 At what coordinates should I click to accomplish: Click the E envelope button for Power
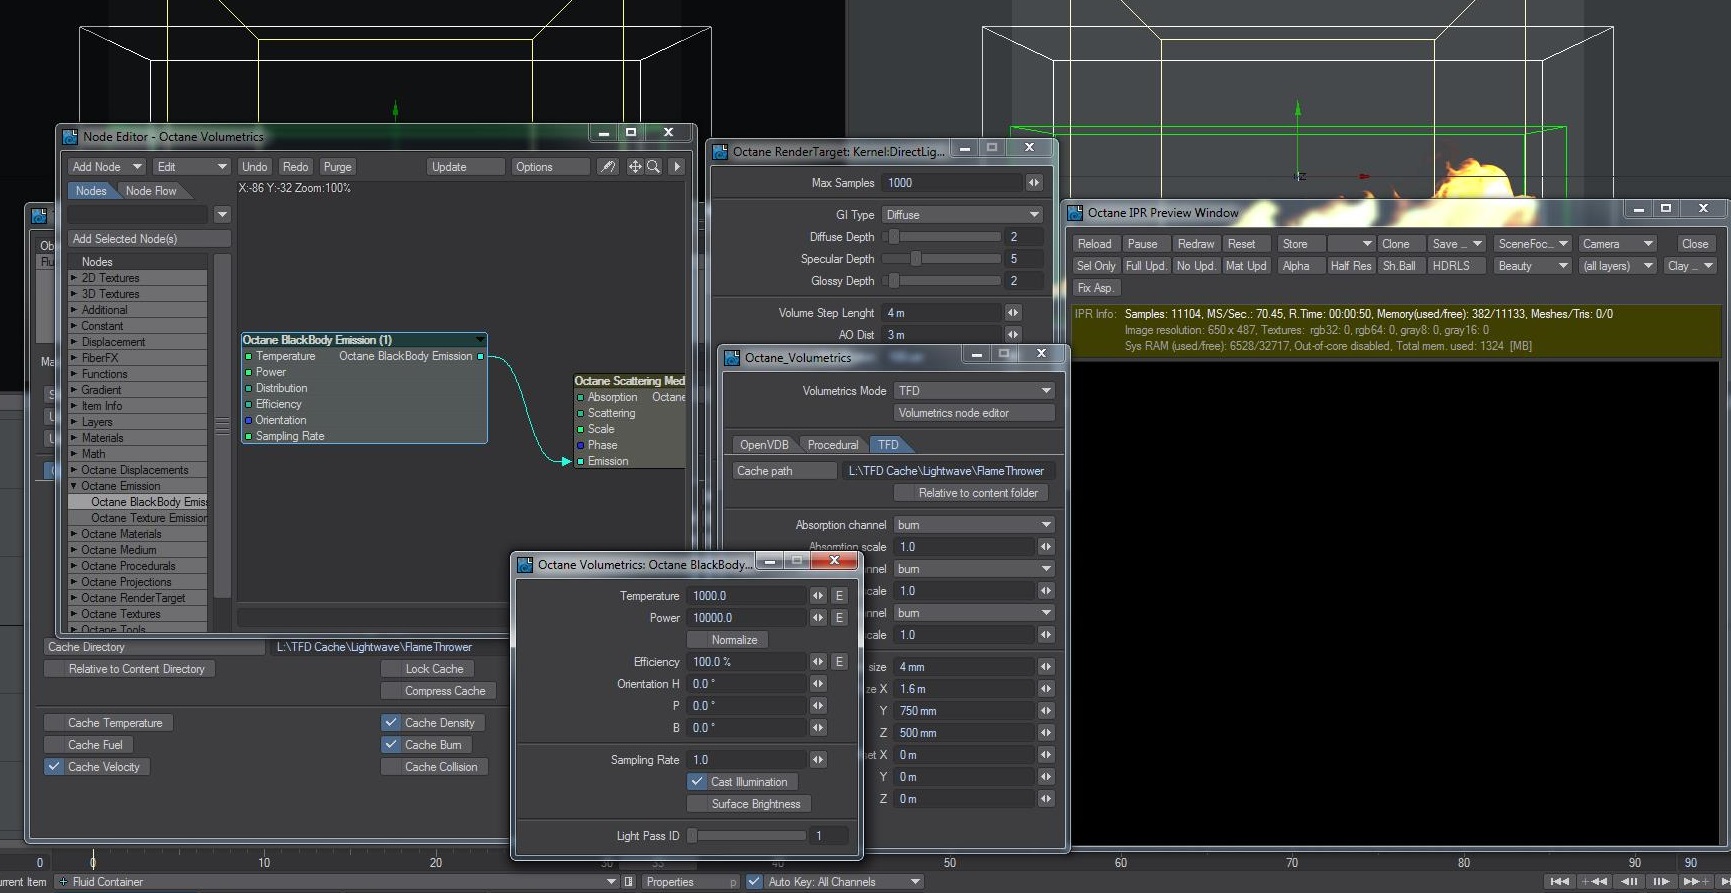tap(839, 618)
